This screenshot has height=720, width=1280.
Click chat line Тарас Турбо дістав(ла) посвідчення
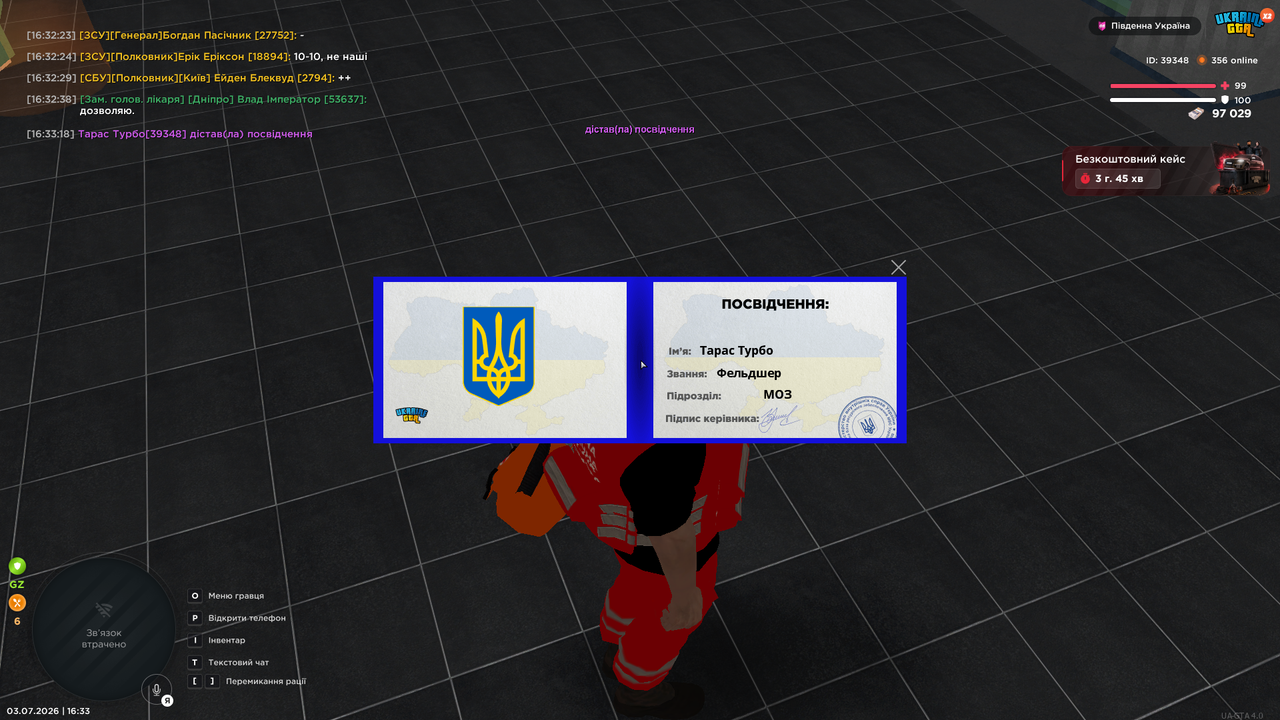tap(170, 133)
